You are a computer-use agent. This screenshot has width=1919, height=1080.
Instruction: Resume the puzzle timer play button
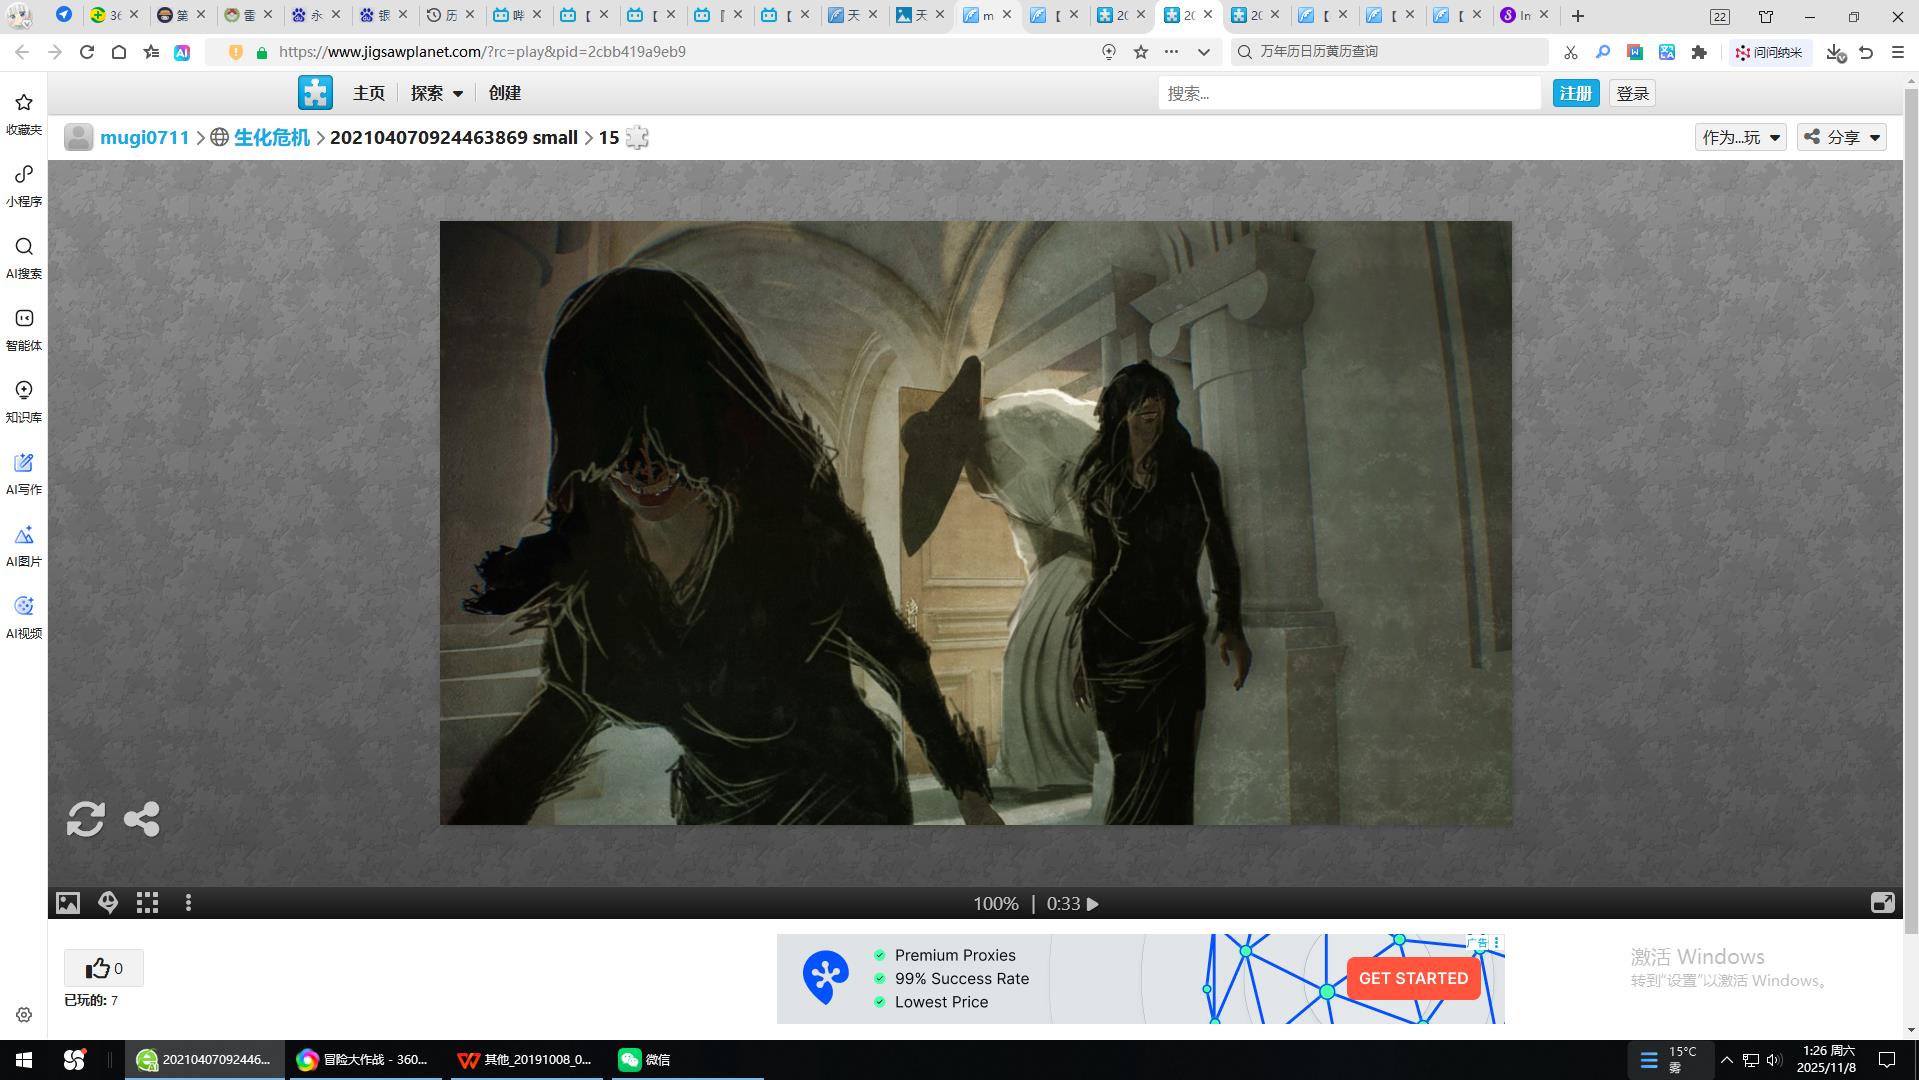pyautogui.click(x=1093, y=904)
